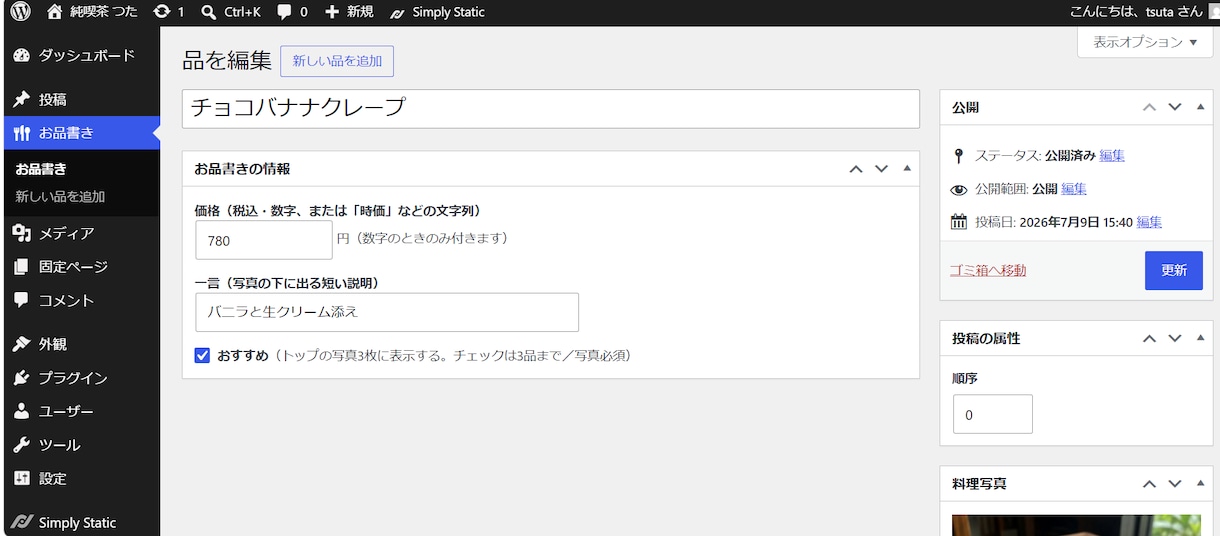Click the title field チョコバナナクレープ

point(550,108)
